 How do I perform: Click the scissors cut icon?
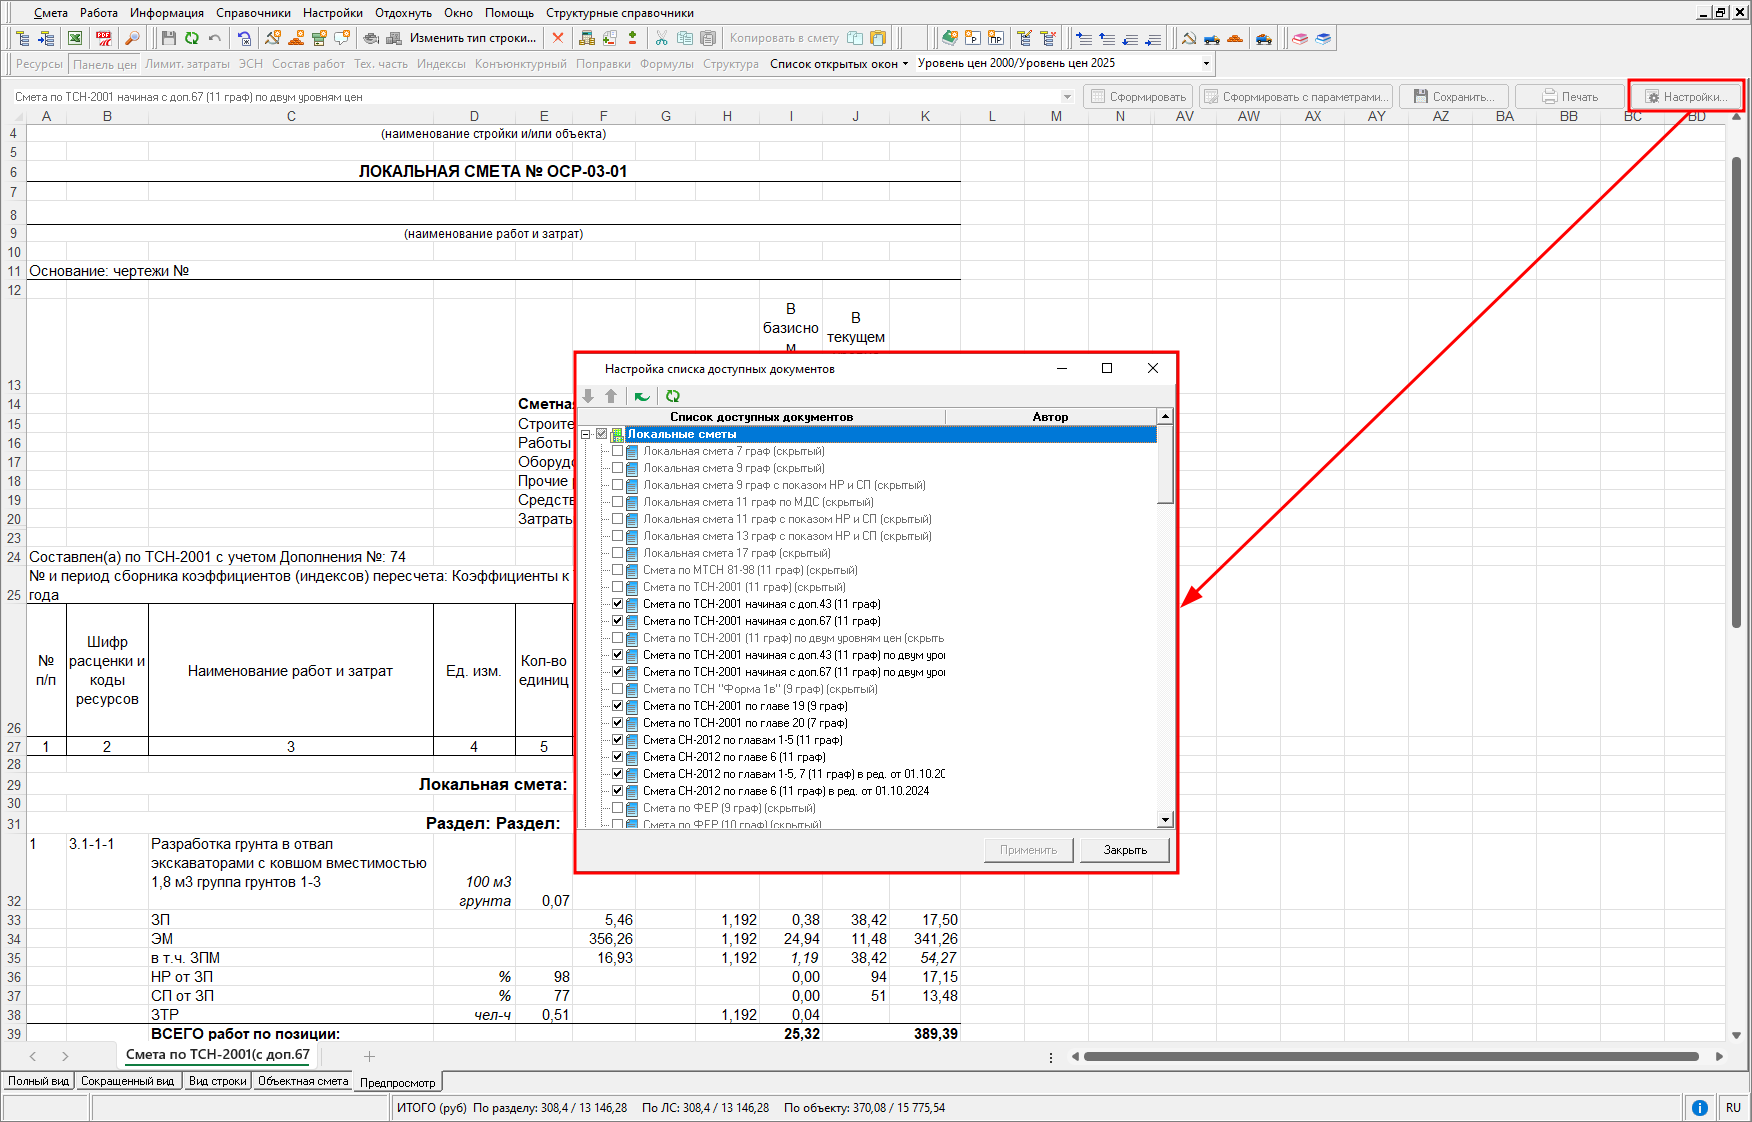point(661,38)
